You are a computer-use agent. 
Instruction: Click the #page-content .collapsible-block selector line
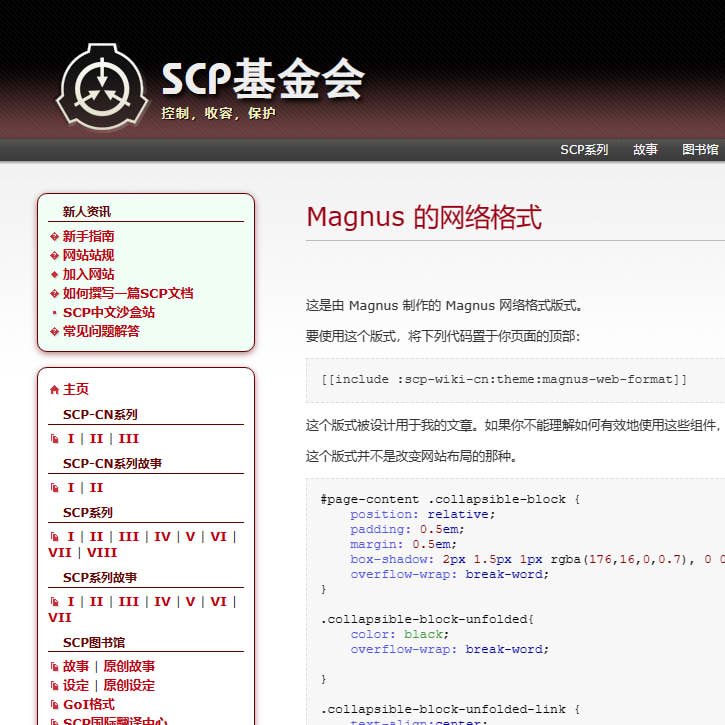click(x=450, y=499)
